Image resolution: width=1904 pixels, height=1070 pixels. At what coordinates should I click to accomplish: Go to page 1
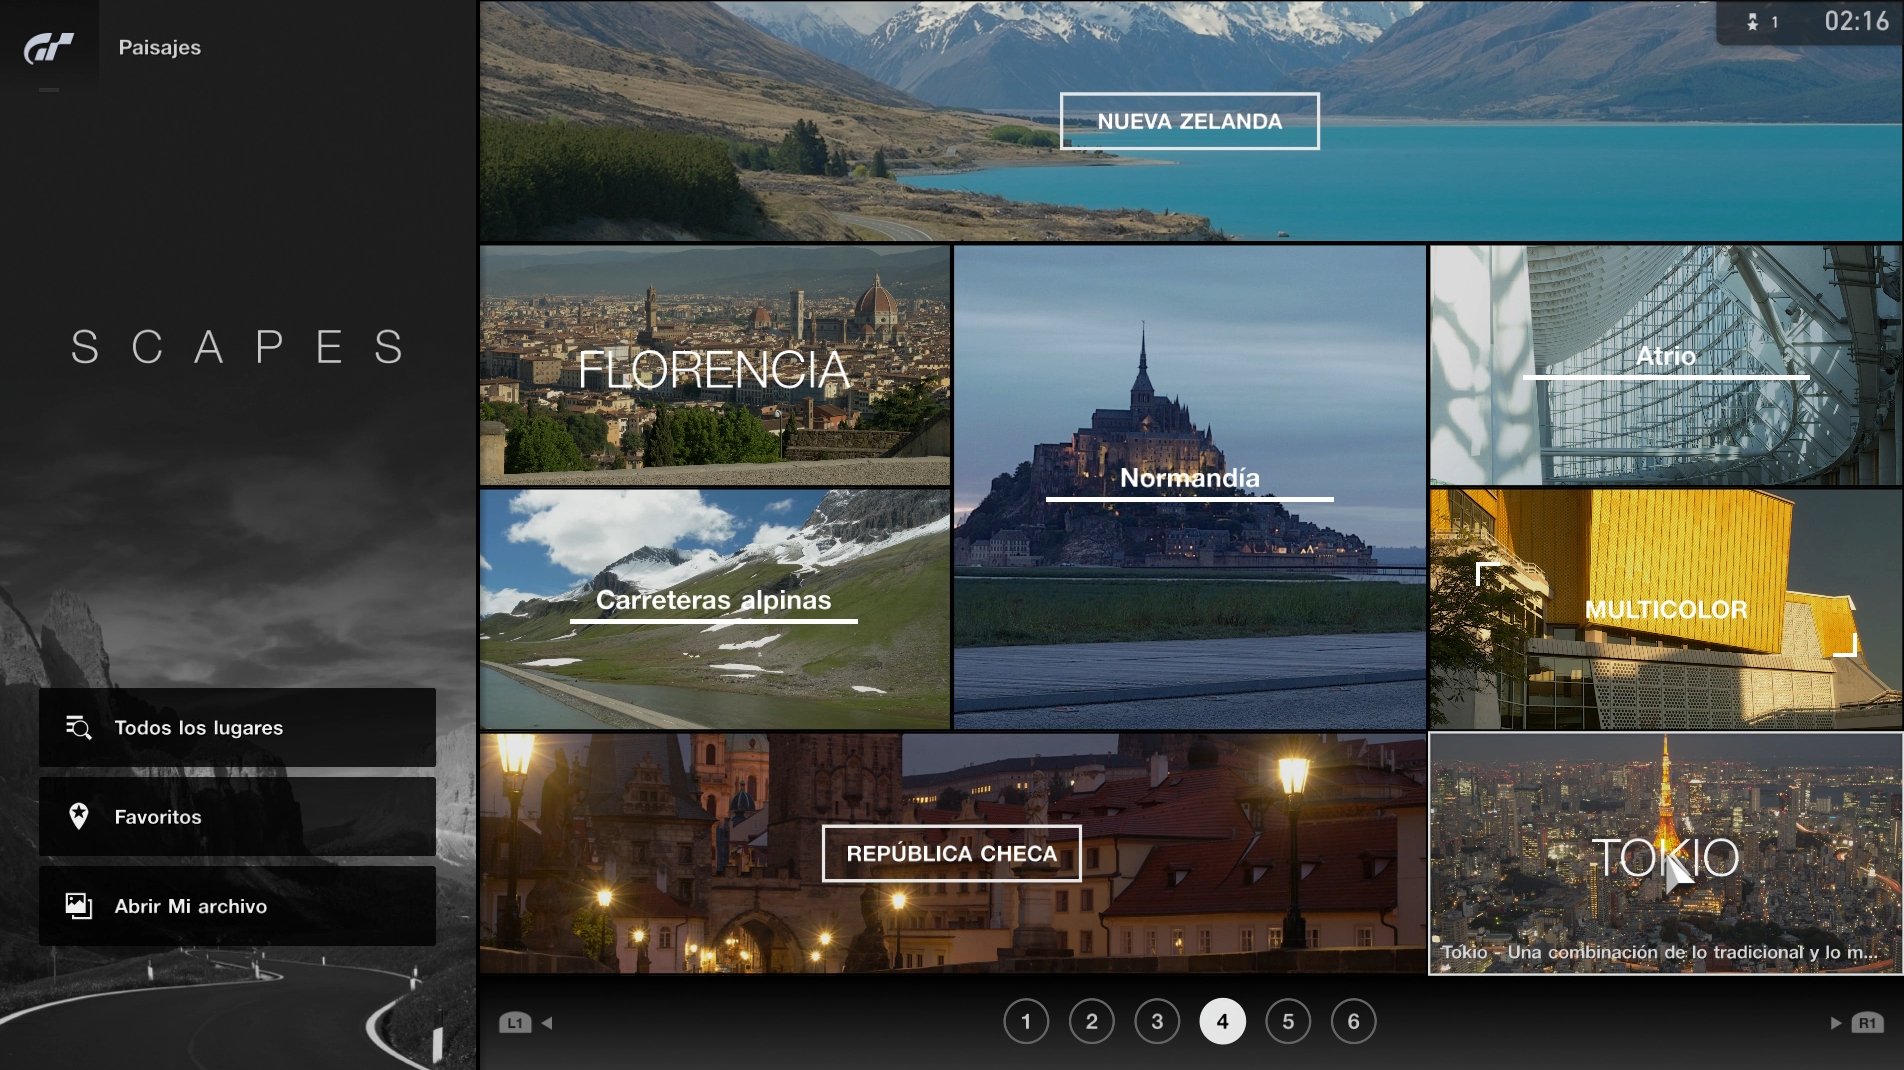pos(1025,1022)
